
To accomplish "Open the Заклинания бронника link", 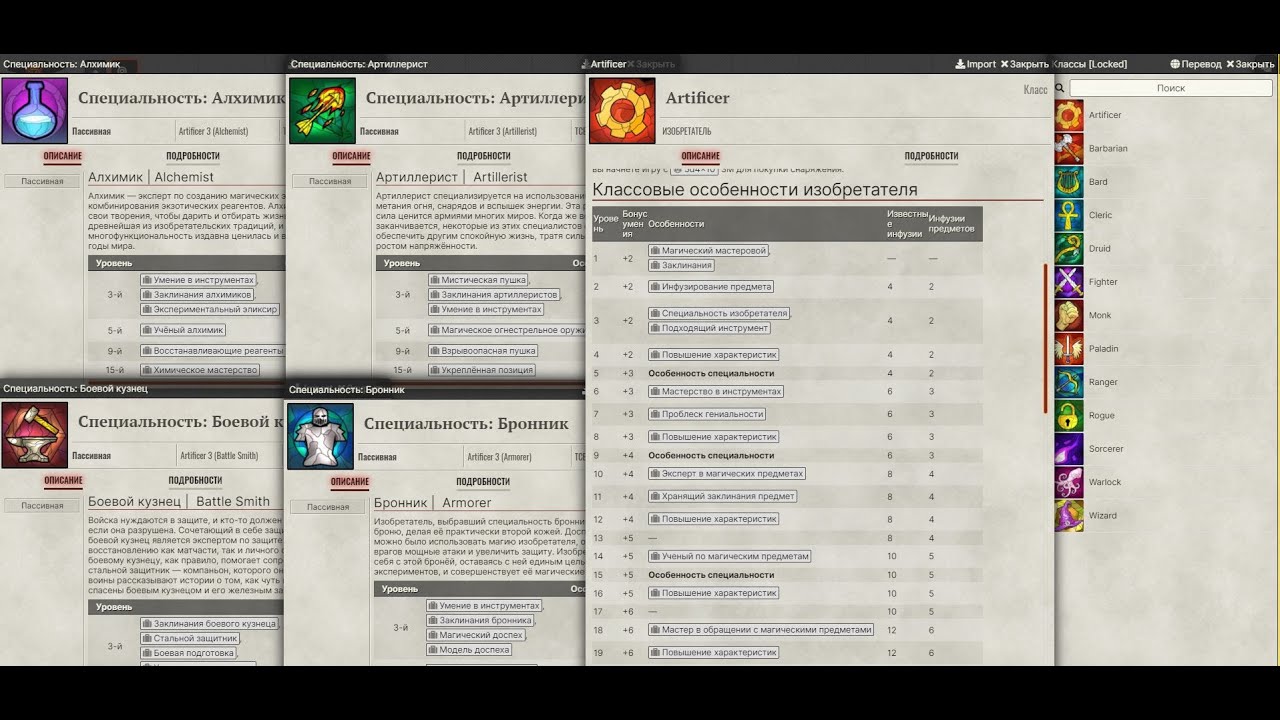I will coord(480,621).
